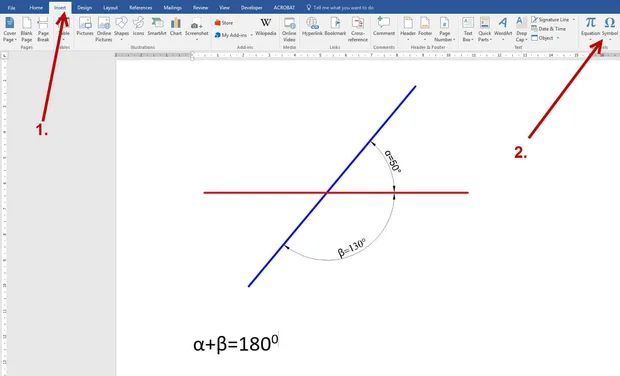Click the tab selector at ruler corner
This screenshot has height=376, width=620.
click(4, 56)
